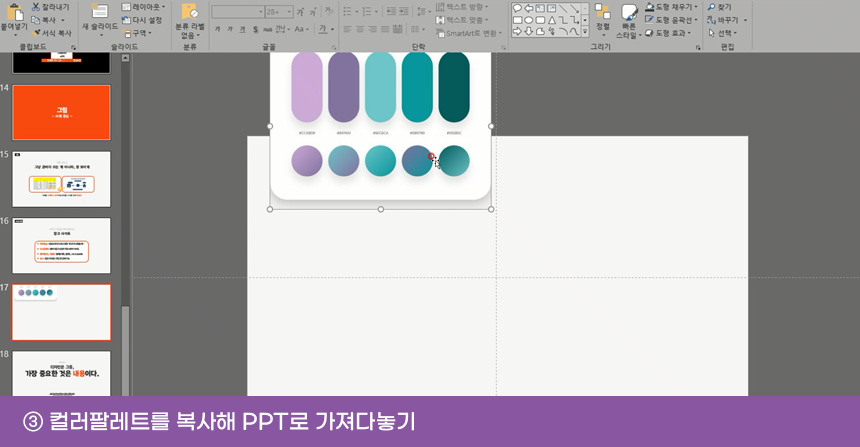Toggle underline formatting
860x447 pixels.
(242, 29)
